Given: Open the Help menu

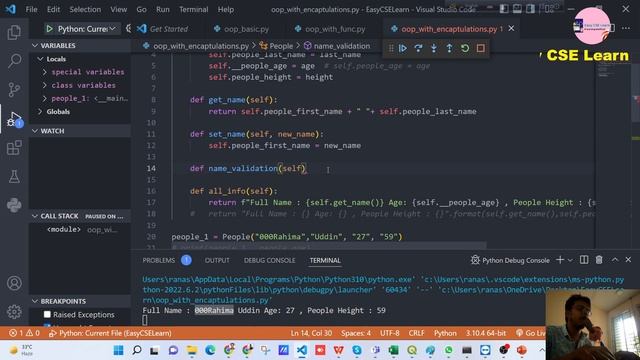Looking at the screenshot, I should tap(225, 9).
